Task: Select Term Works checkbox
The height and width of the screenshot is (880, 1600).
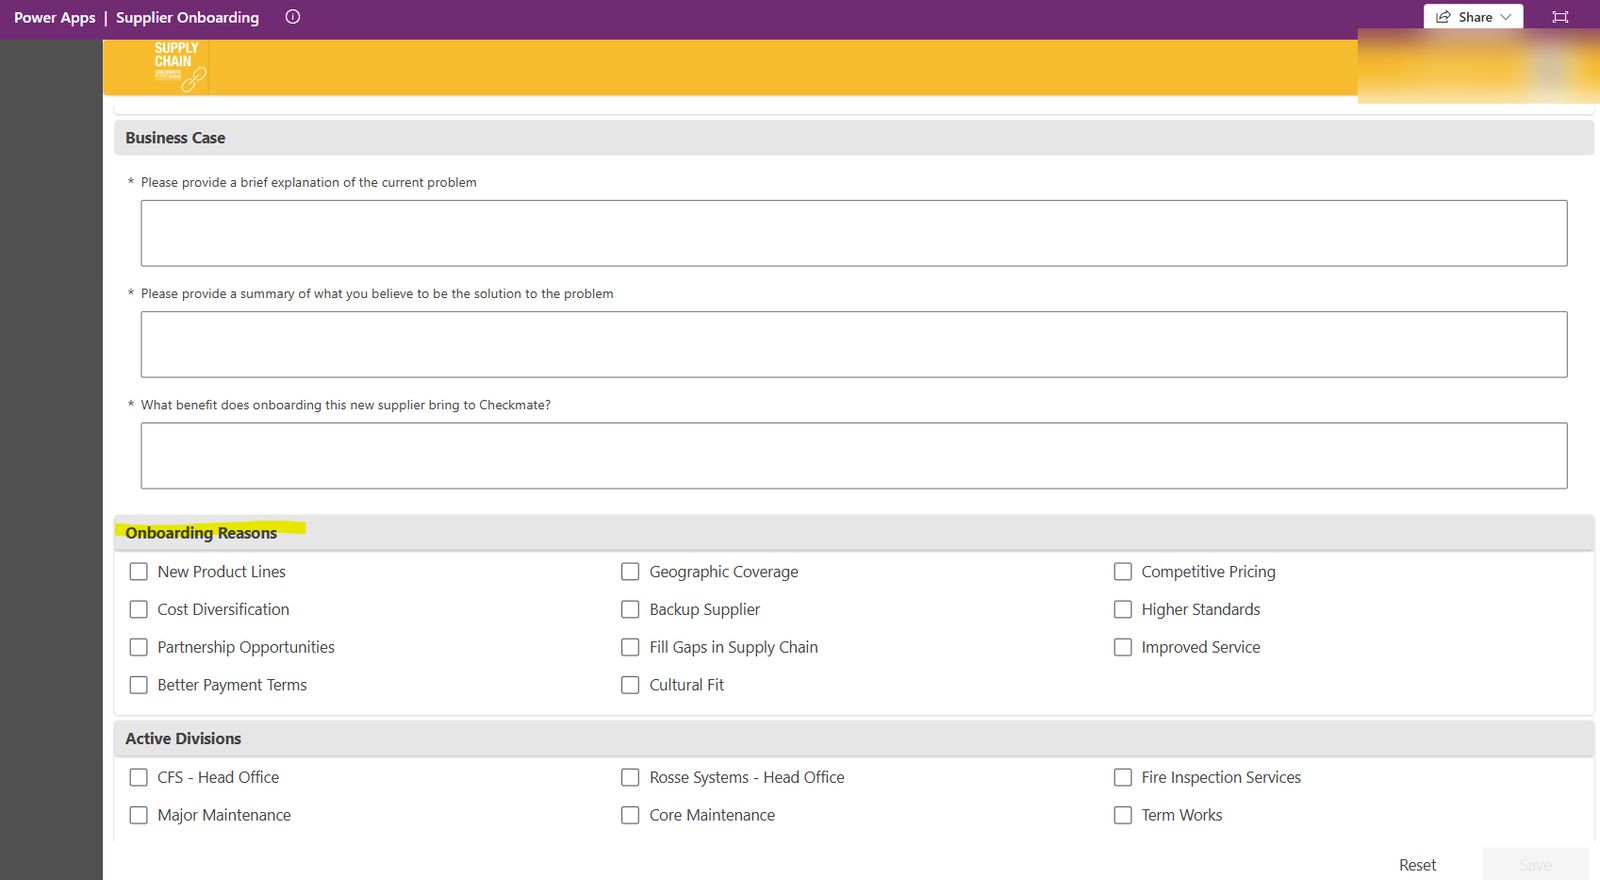Action: (1123, 815)
